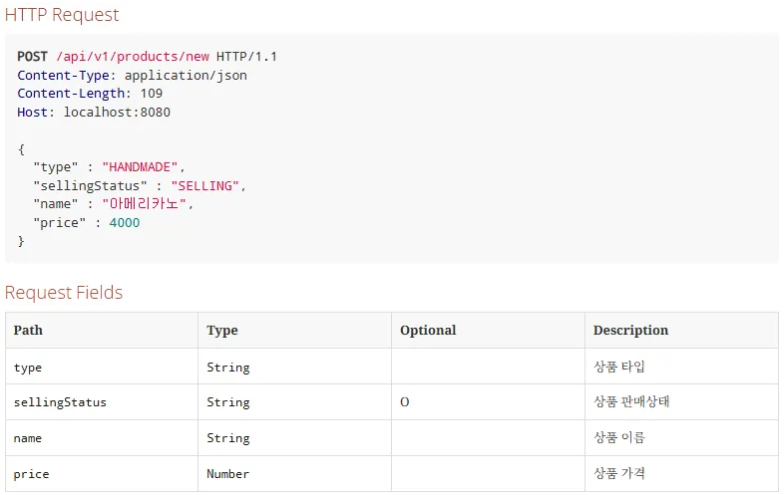Select the "아메리카노" JSON value
The image size is (784, 495).
tap(144, 204)
